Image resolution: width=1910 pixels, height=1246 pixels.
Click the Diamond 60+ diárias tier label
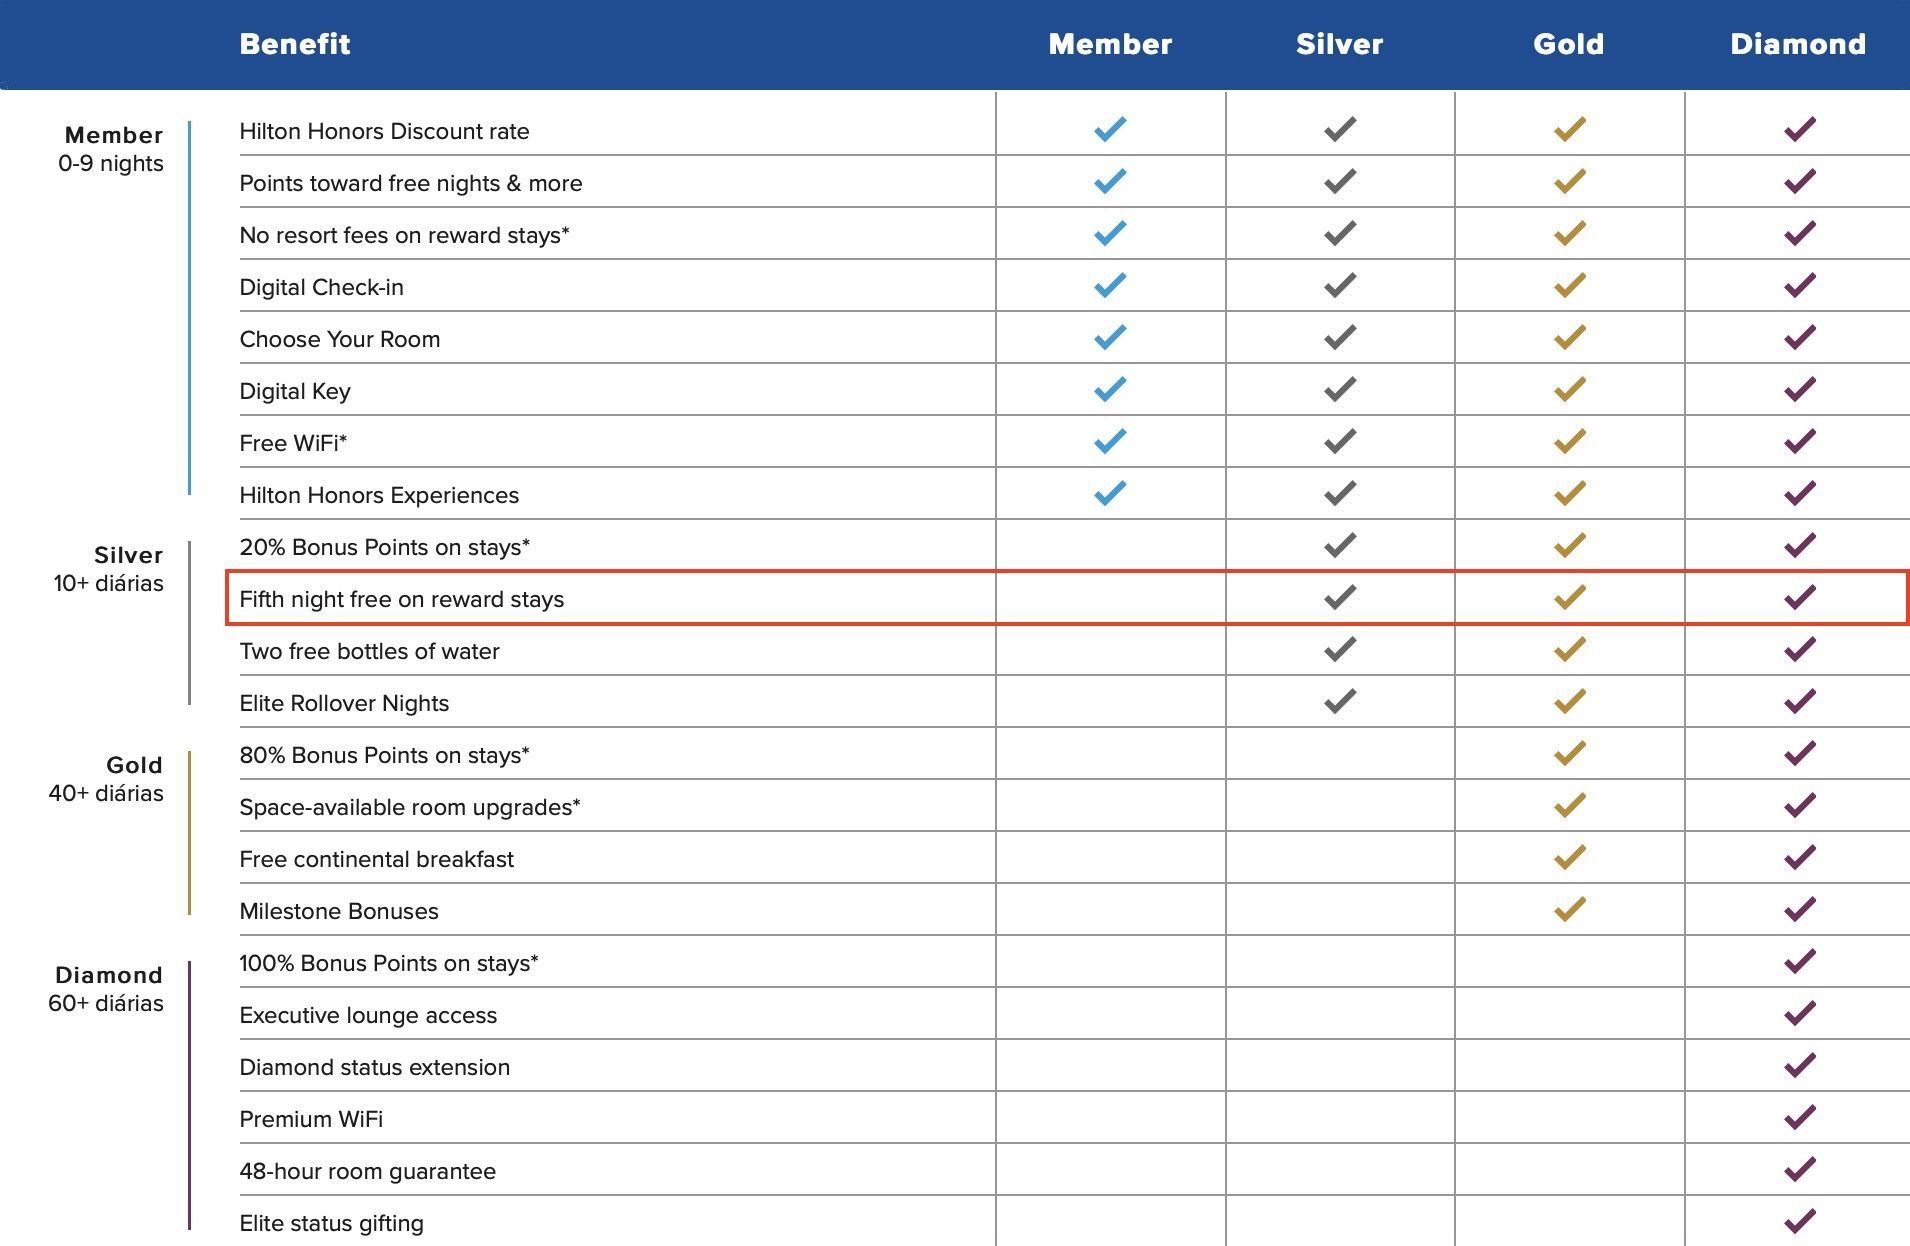(106, 989)
